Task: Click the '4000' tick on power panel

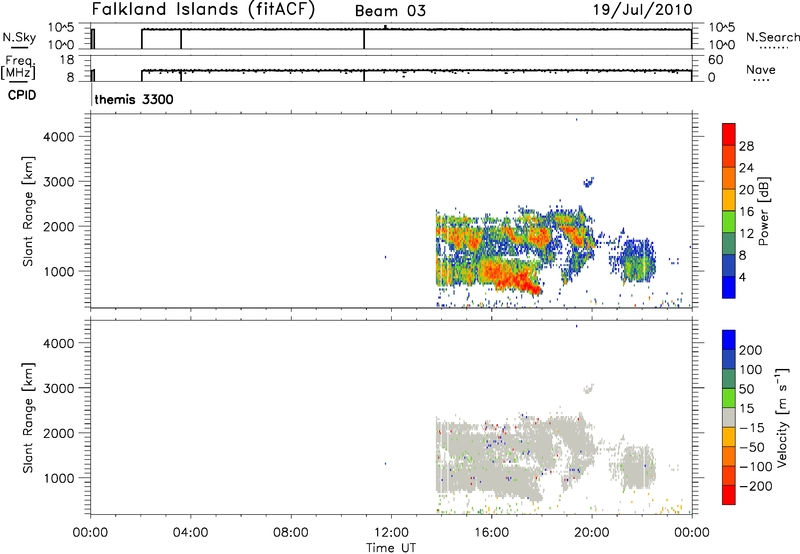Action: click(x=59, y=137)
